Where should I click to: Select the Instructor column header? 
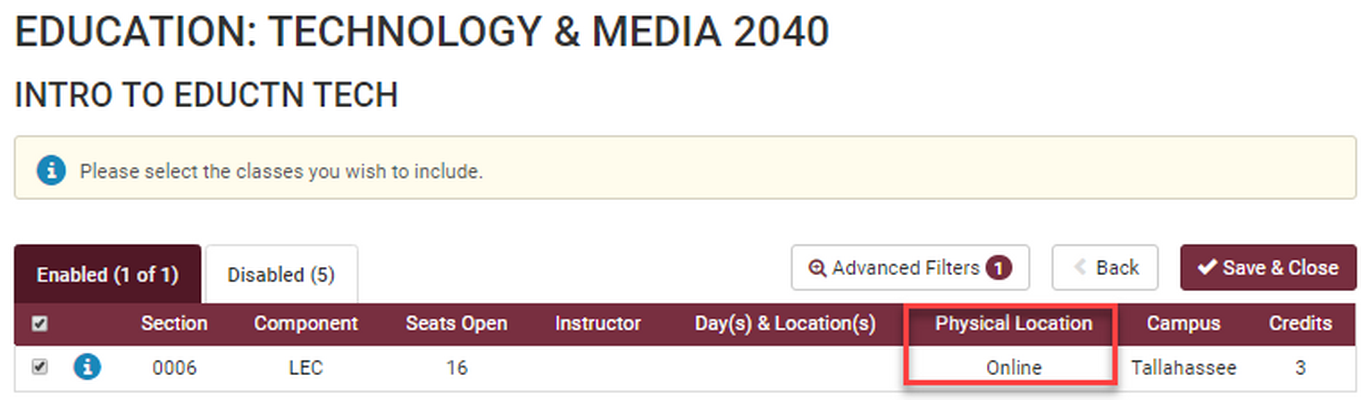598,324
